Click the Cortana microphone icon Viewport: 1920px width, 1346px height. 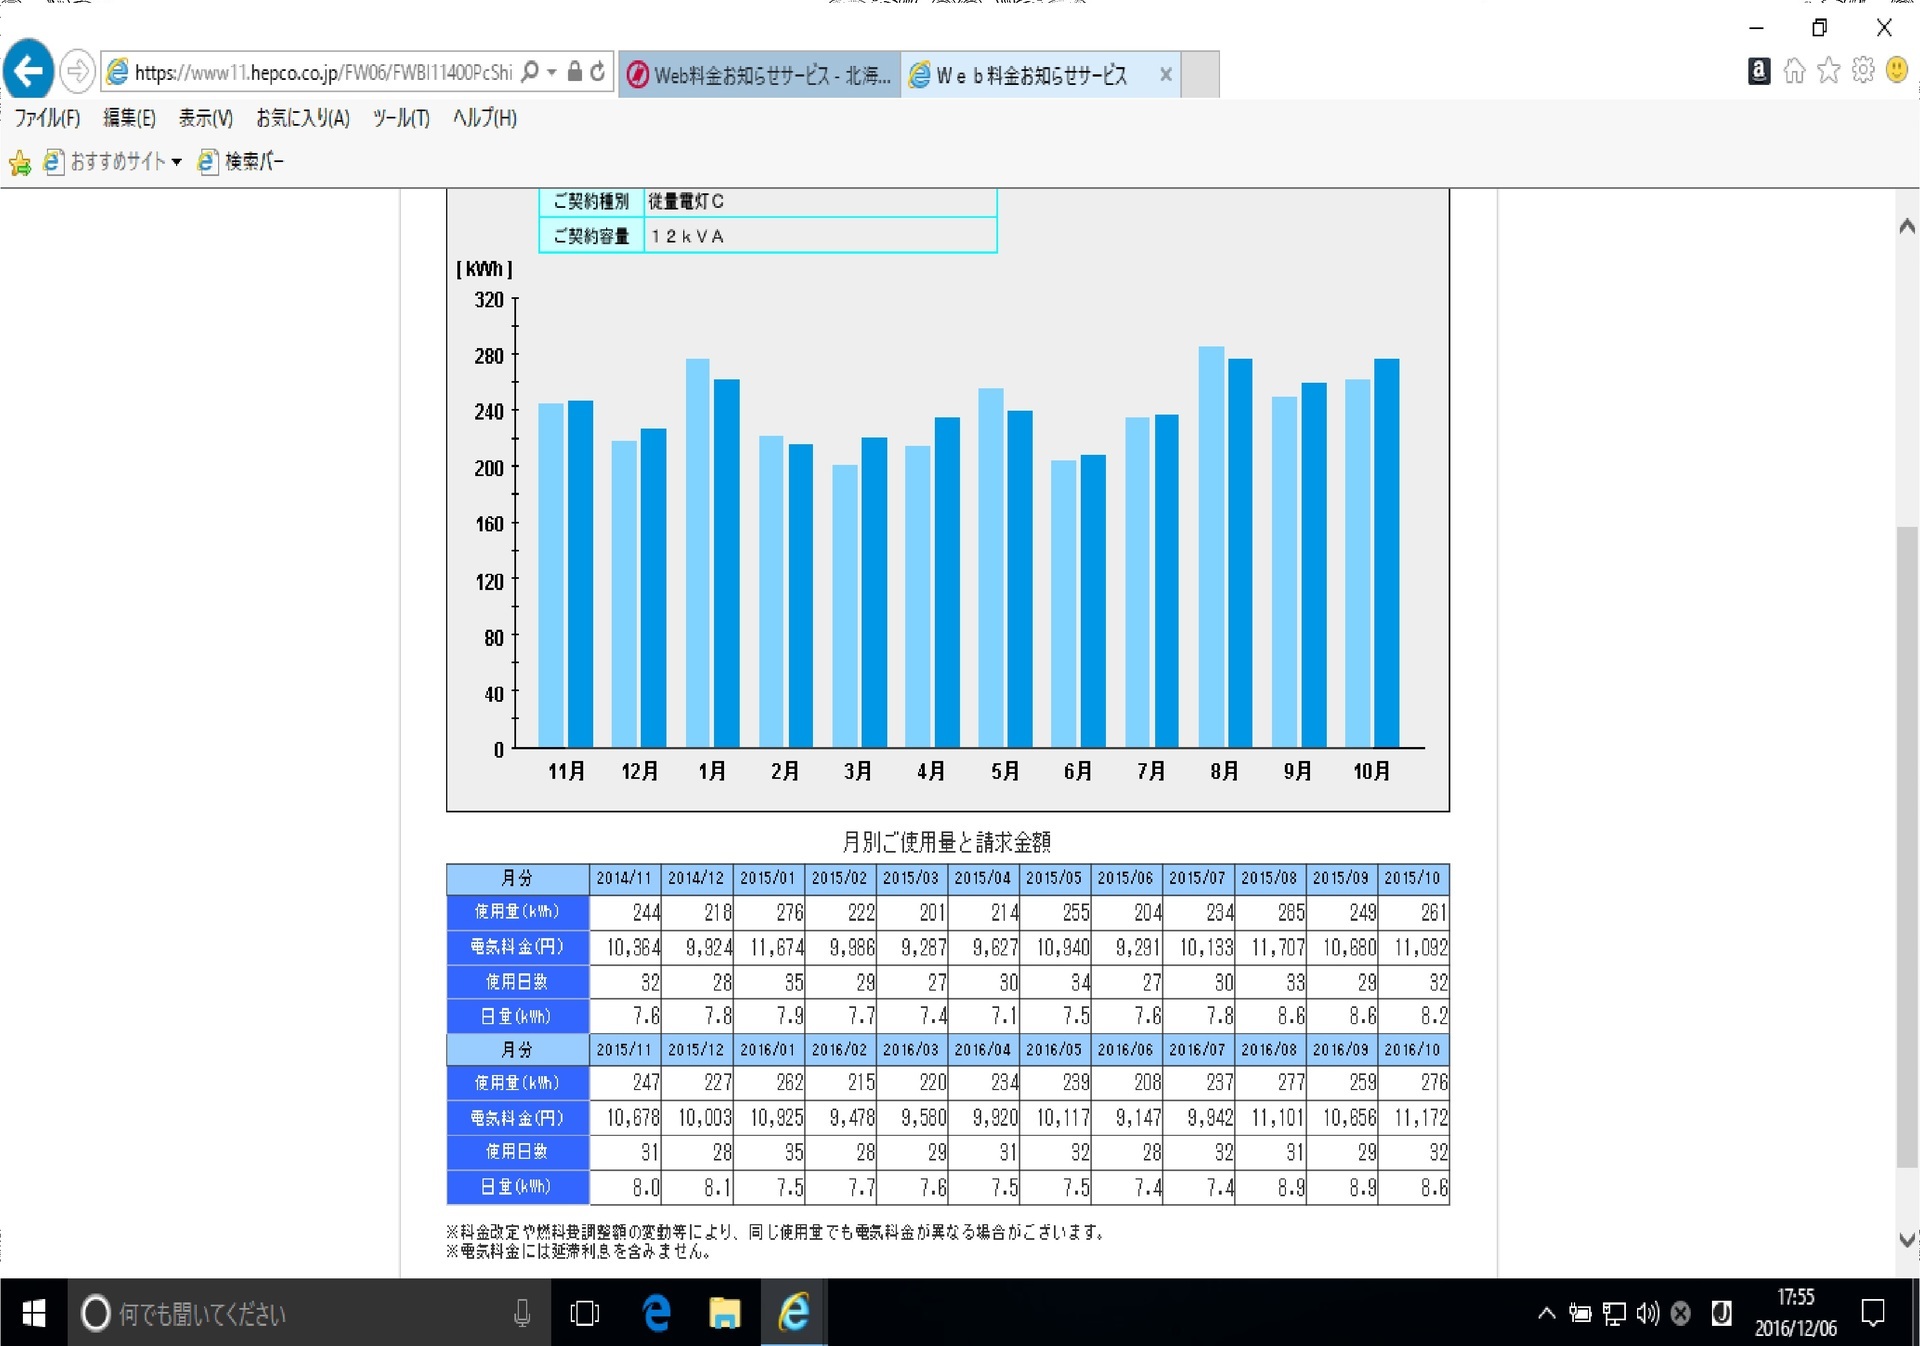click(521, 1313)
